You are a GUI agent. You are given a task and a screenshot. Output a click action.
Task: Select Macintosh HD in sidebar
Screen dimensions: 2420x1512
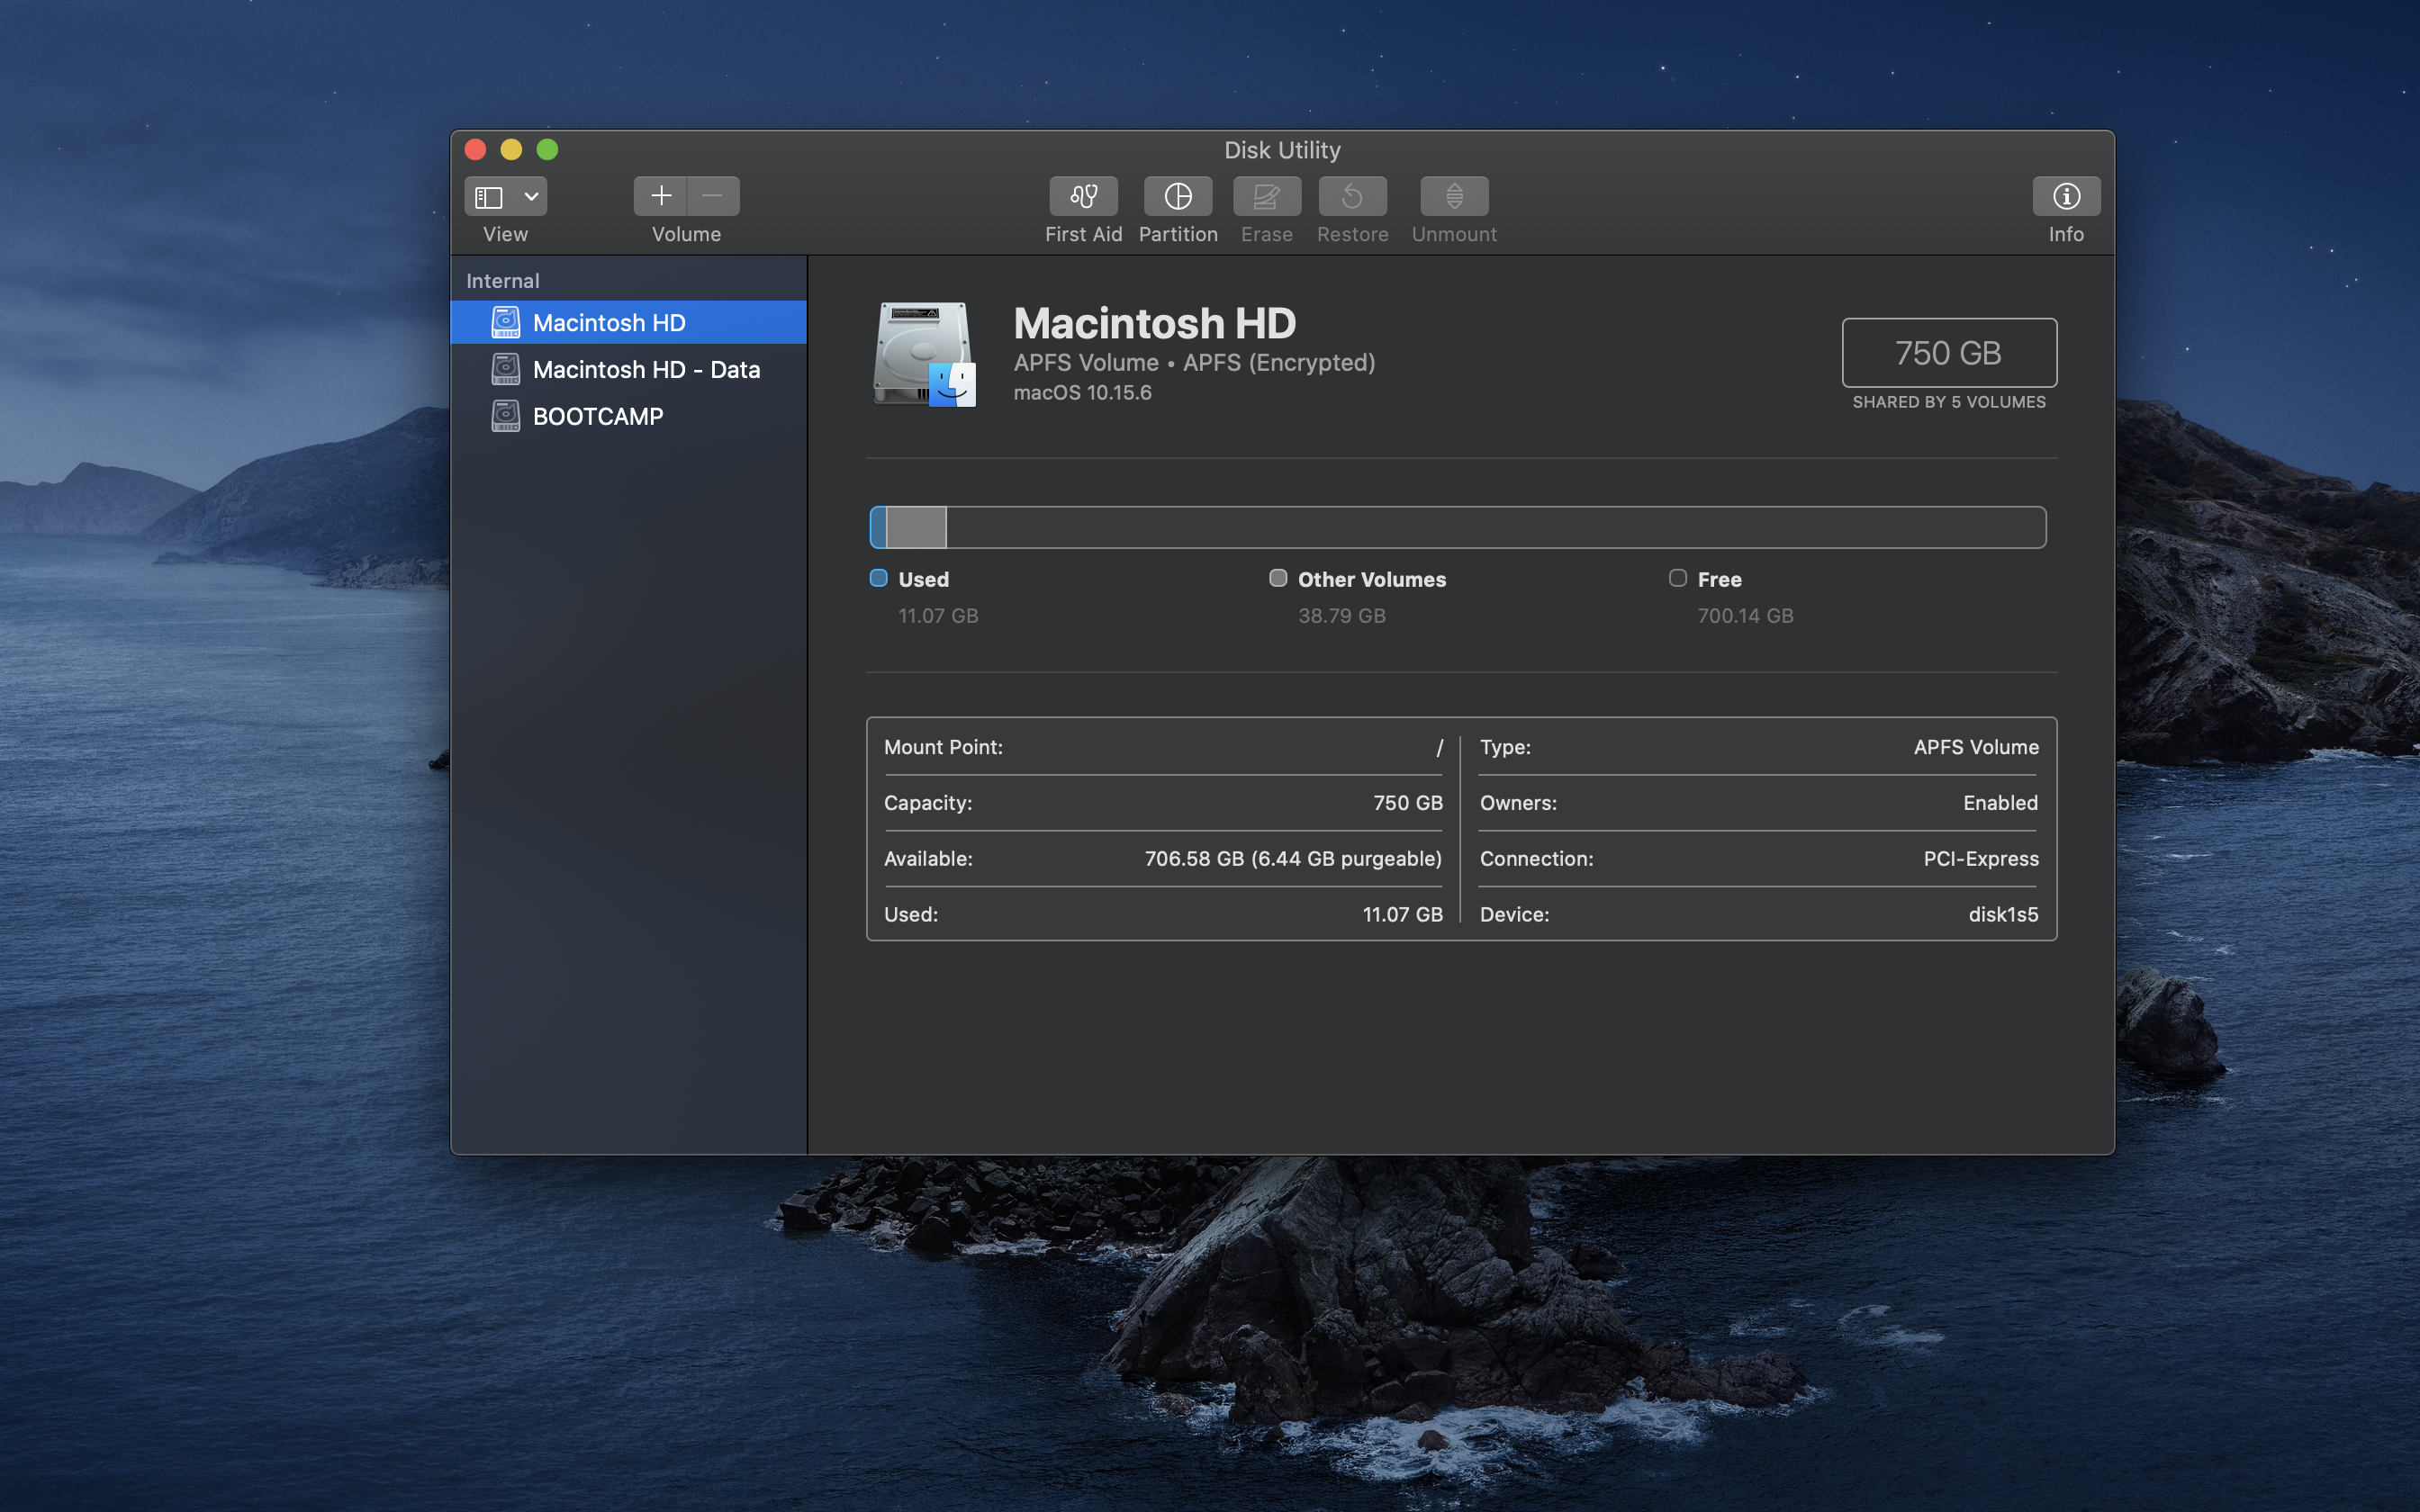point(608,323)
